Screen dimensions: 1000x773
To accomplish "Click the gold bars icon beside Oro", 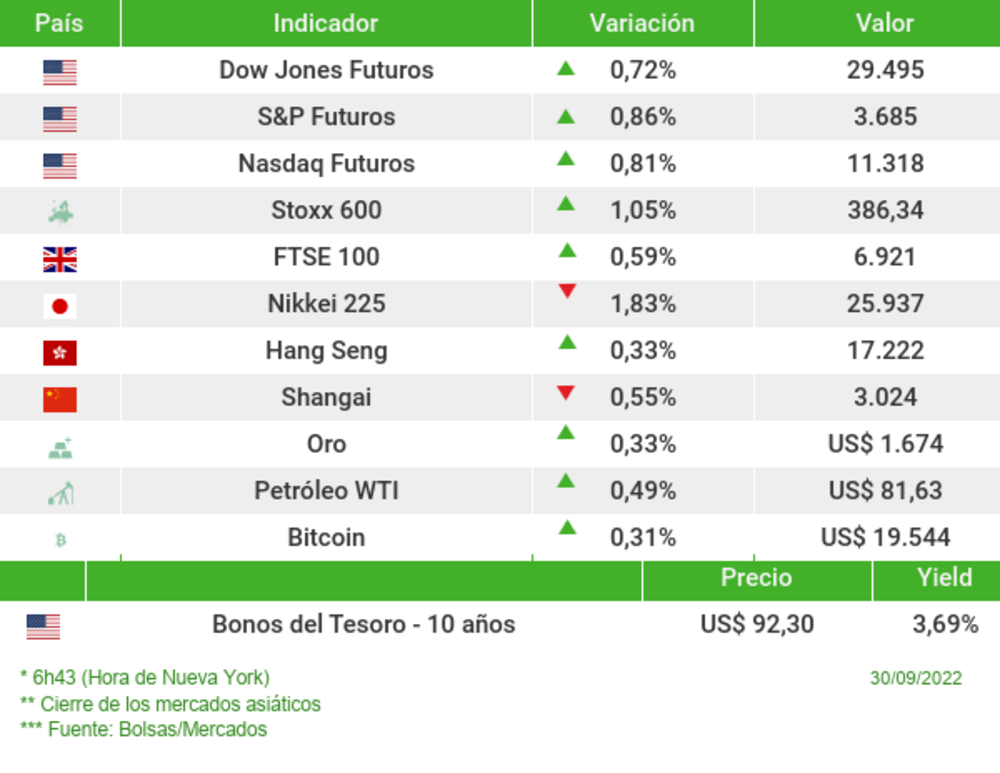I will pyautogui.click(x=60, y=447).
